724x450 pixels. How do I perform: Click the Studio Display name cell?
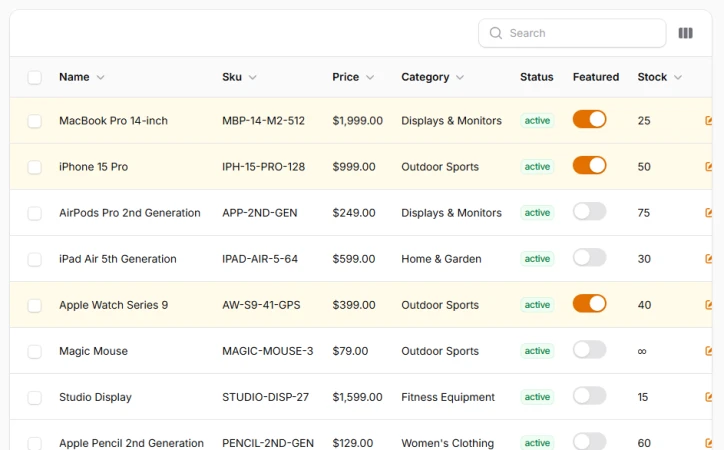point(95,397)
